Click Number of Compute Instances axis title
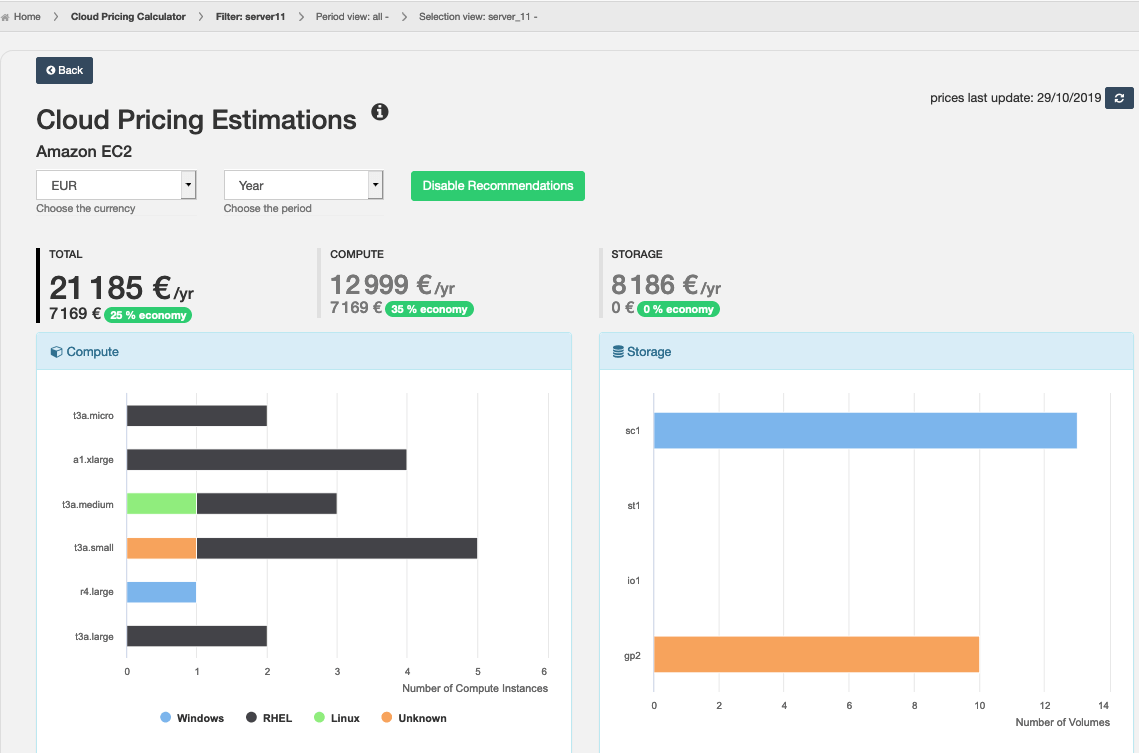This screenshot has width=1139, height=753. 475,688
